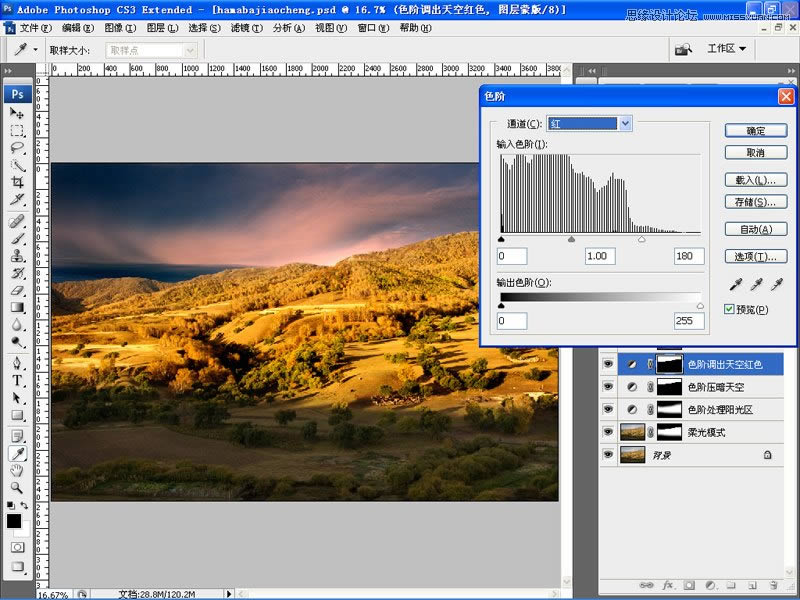
Task: Toggle the 预览 (Preview) checkbox
Action: click(x=730, y=310)
